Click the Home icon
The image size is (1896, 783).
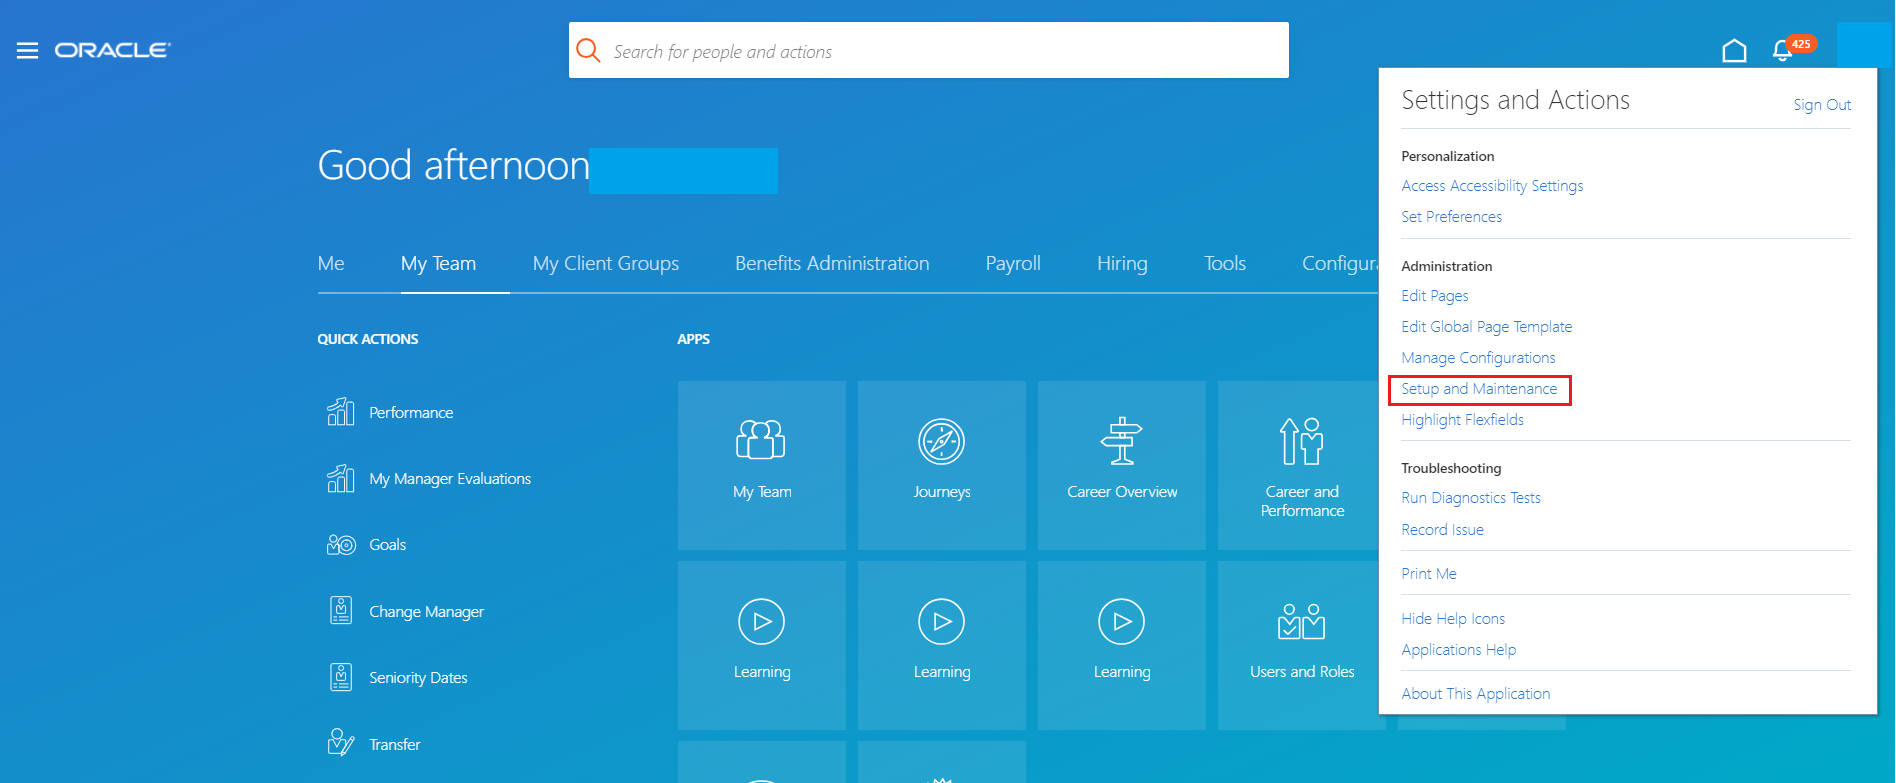click(x=1734, y=51)
